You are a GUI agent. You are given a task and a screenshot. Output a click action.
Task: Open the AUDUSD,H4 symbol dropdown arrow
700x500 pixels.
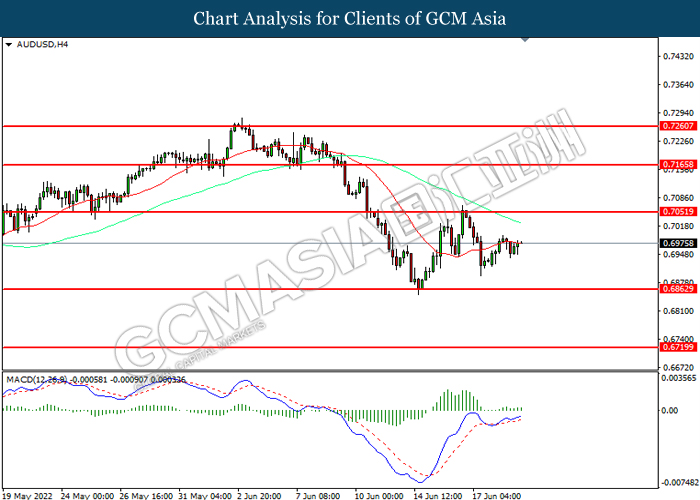click(8, 45)
